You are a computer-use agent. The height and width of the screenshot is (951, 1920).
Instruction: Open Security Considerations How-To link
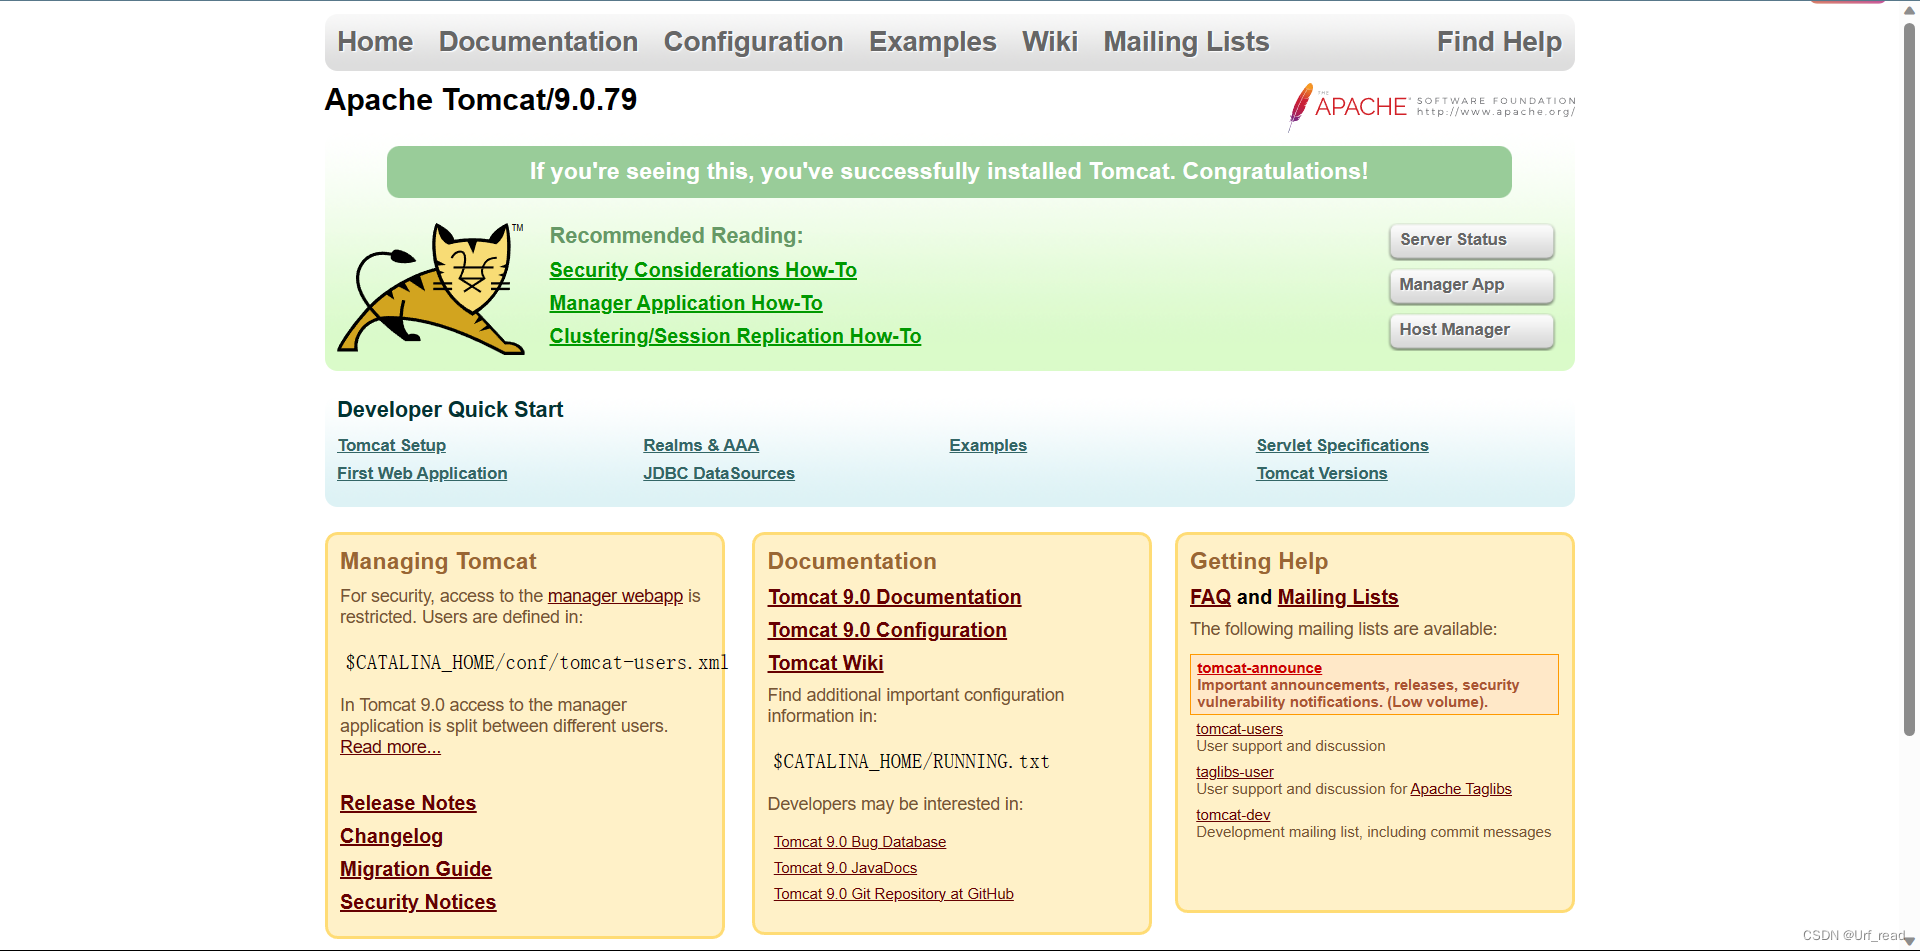703,270
